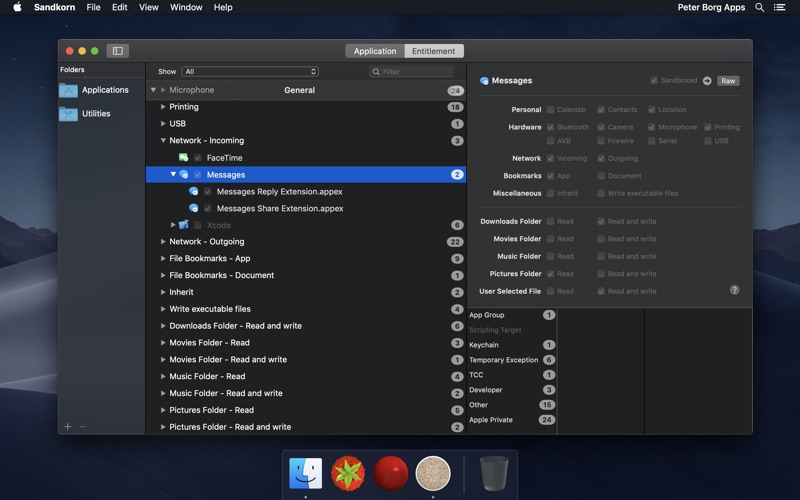Screen dimensions: 800x500
Task: Select the Other entry
Action: point(512,405)
